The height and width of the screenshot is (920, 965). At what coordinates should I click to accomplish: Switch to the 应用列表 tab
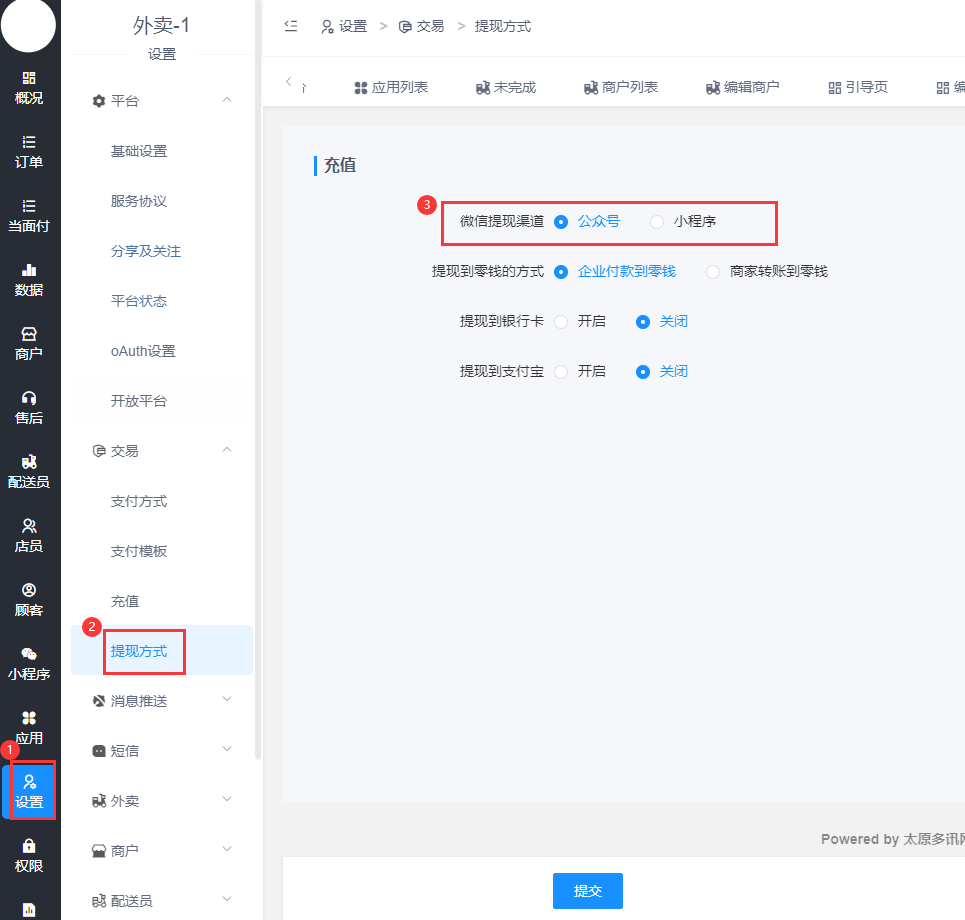tap(391, 87)
